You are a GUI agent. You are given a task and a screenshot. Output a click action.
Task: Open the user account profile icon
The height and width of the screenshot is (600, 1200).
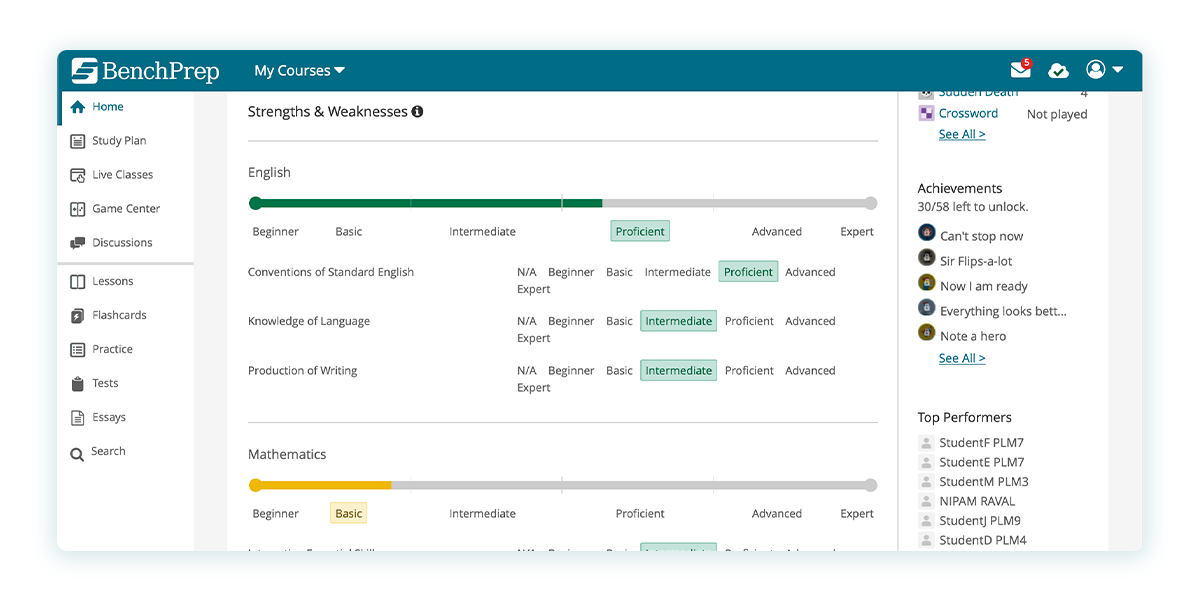point(1096,69)
